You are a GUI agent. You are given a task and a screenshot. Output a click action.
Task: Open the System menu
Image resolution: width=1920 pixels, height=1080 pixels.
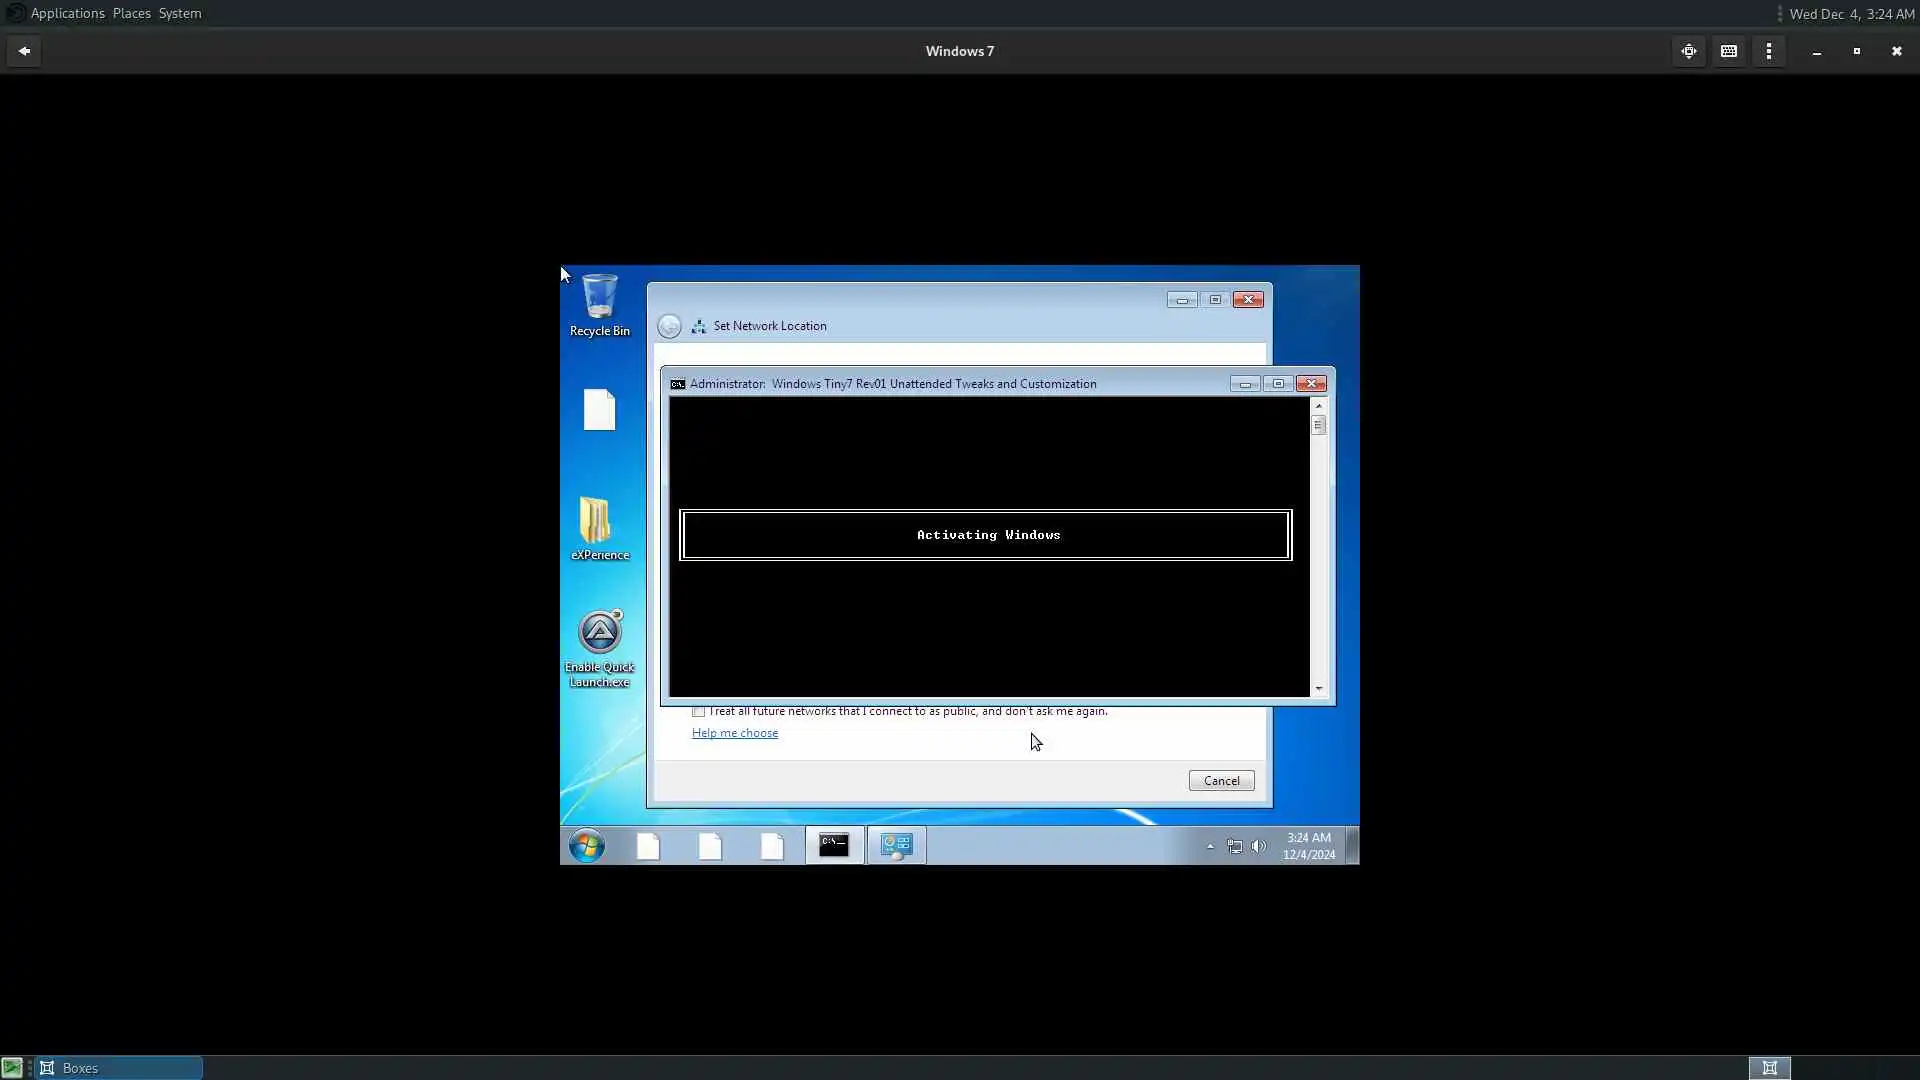[x=180, y=13]
